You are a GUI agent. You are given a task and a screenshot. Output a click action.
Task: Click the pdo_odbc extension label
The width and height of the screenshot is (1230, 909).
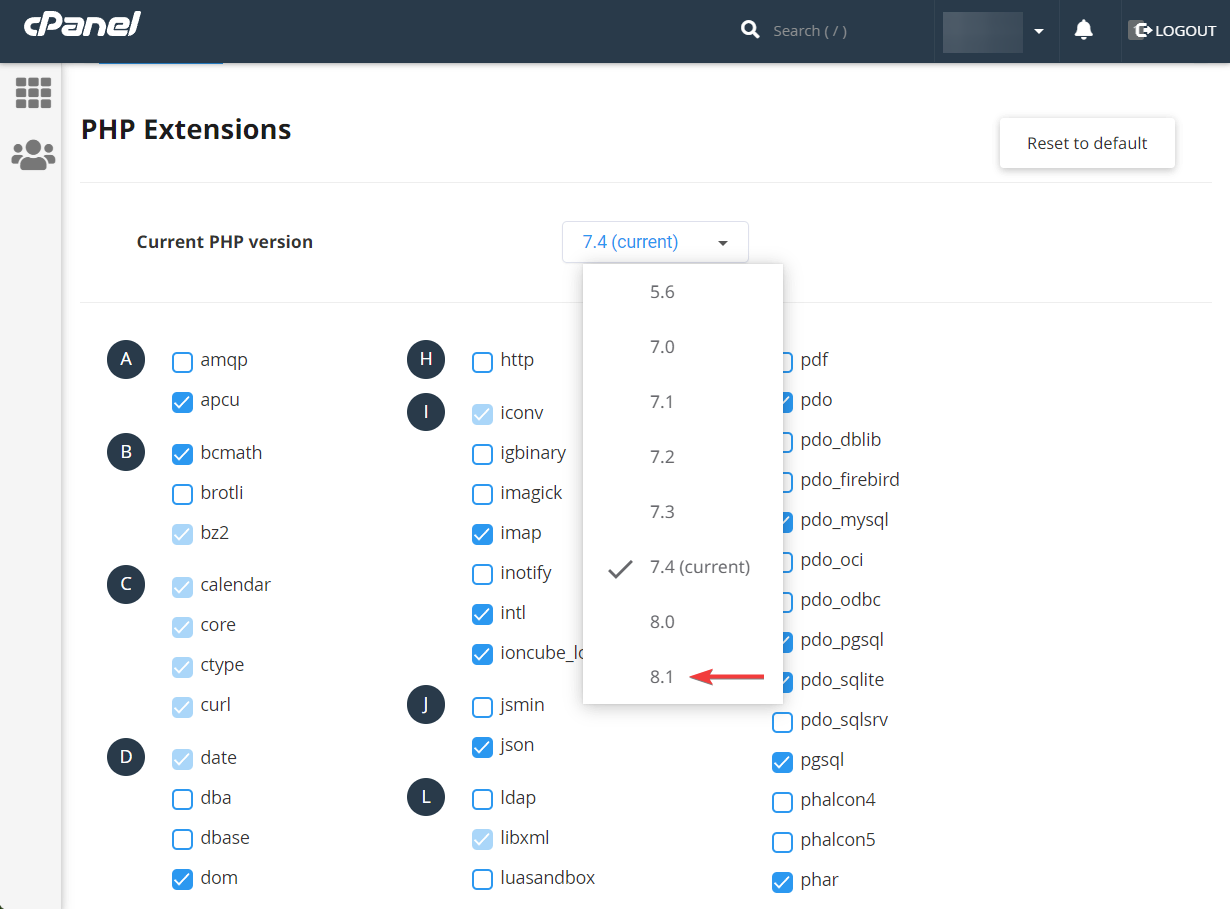tap(841, 600)
